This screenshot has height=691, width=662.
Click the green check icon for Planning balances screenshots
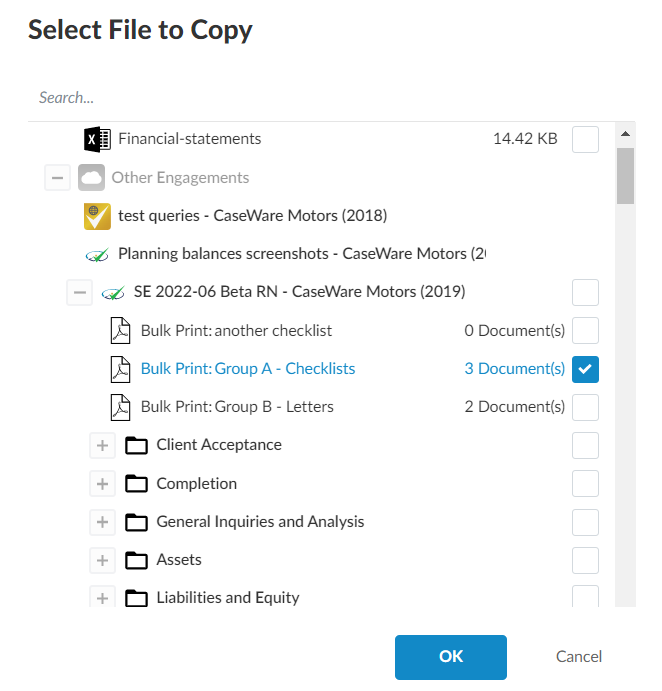[97, 254]
